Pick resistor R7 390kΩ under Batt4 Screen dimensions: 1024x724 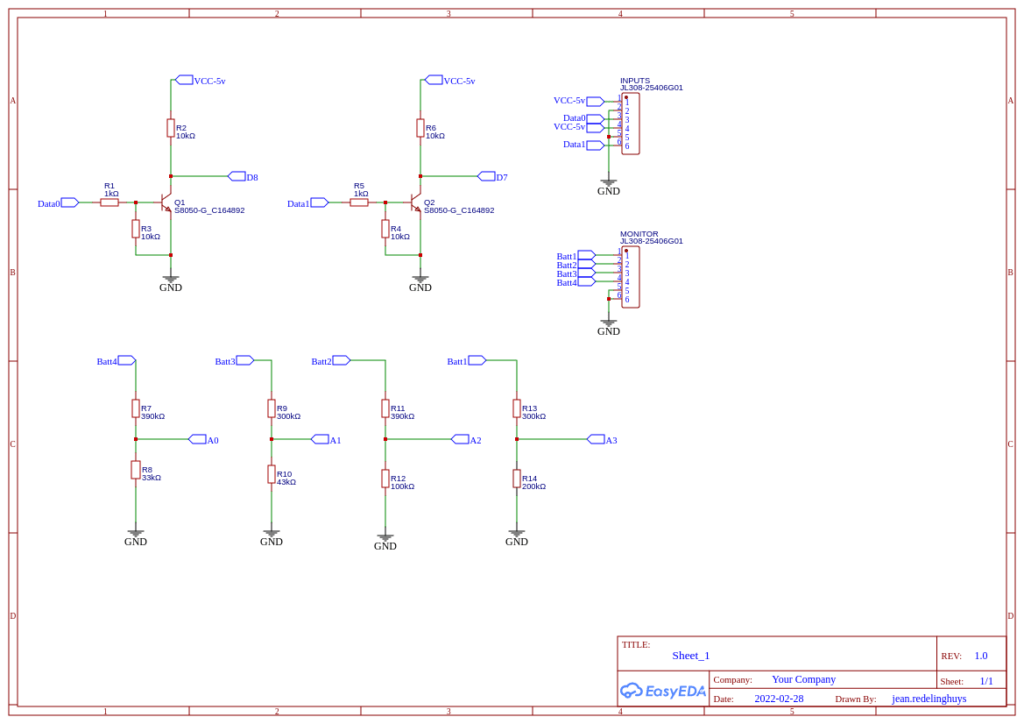[135, 408]
